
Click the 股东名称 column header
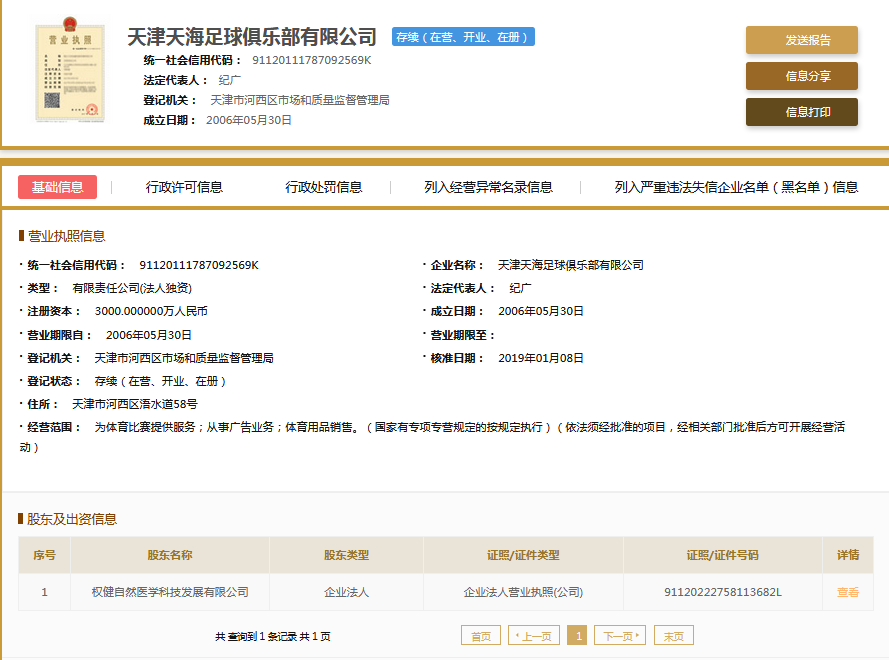(x=170, y=555)
